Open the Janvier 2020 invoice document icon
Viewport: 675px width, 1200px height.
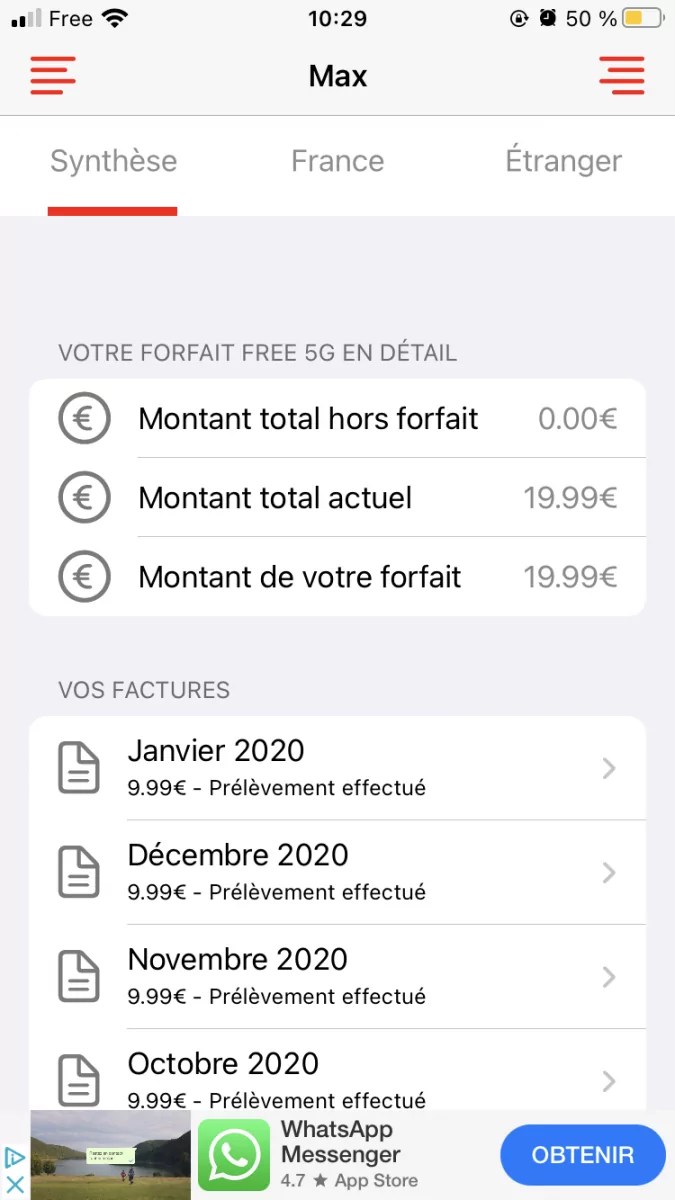pos(79,767)
